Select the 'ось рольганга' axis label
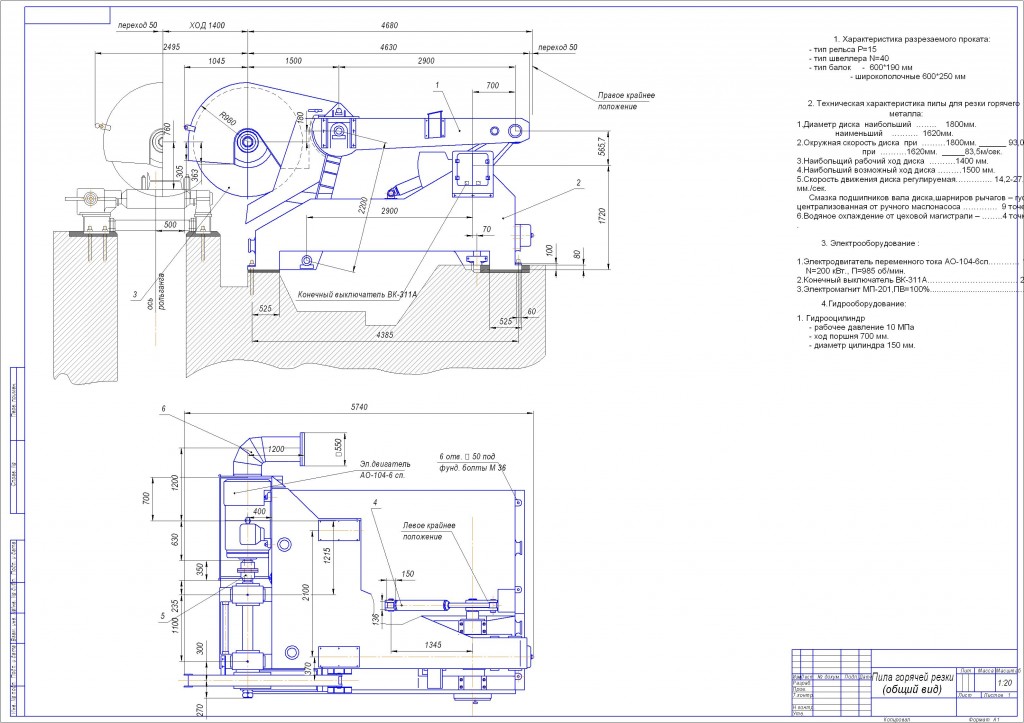 coord(156,292)
